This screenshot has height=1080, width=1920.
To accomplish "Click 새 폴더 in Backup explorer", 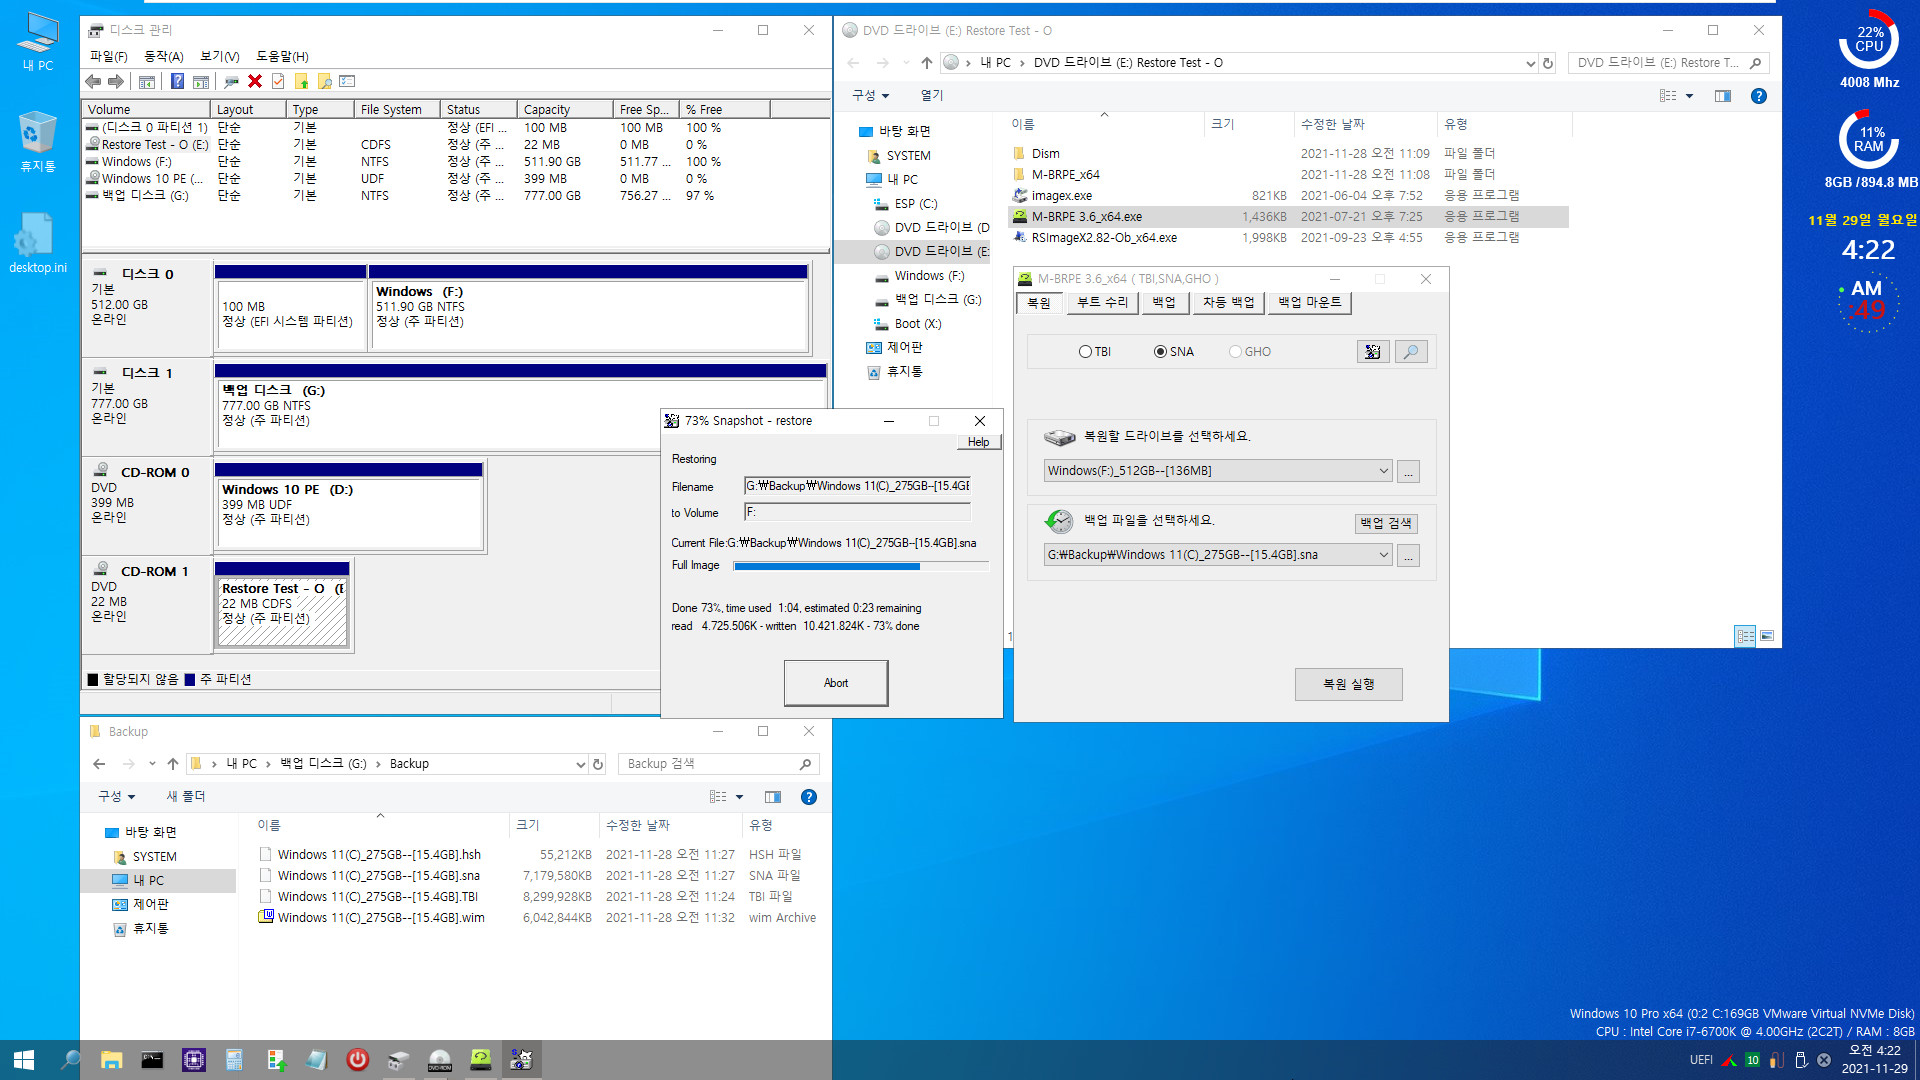I will pyautogui.click(x=186, y=797).
